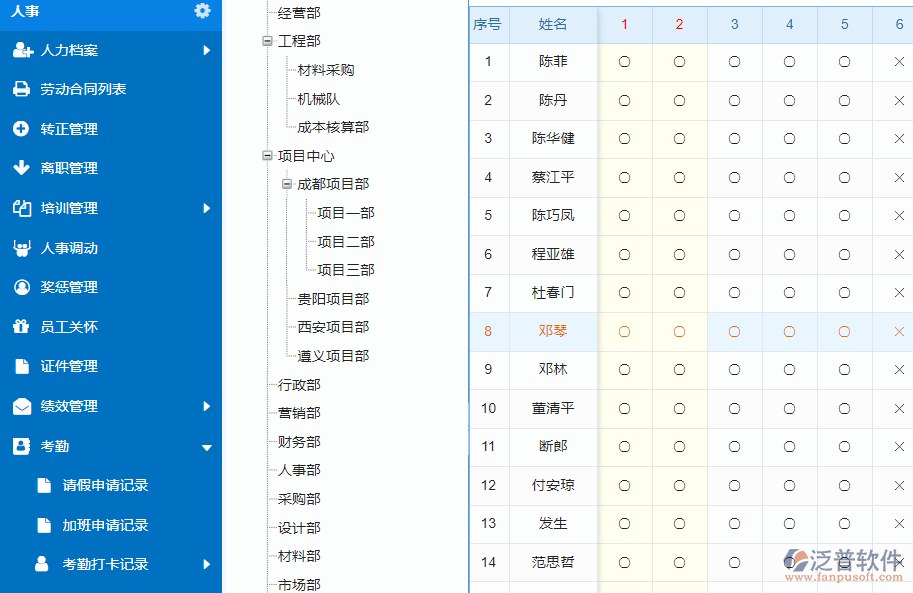913x593 pixels.
Task: Click the printer-style icon beside 劳动合同列表
Action: [x=22, y=89]
